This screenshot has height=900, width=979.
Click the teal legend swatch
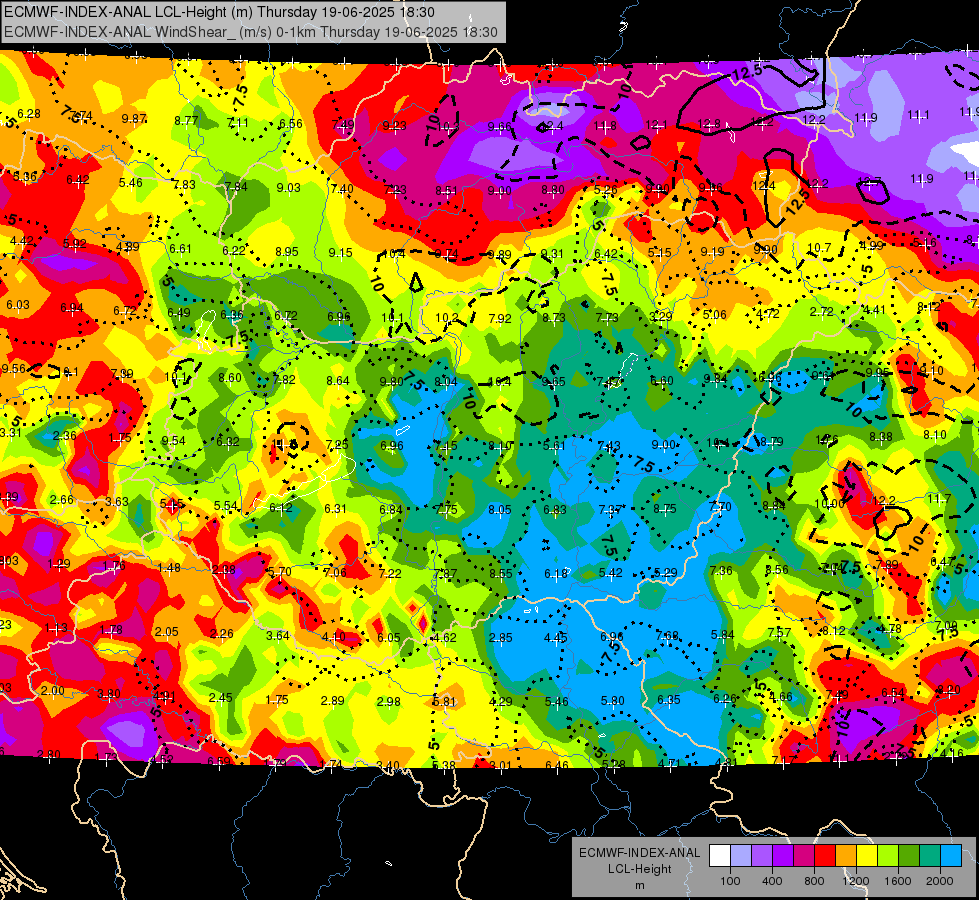point(930,856)
